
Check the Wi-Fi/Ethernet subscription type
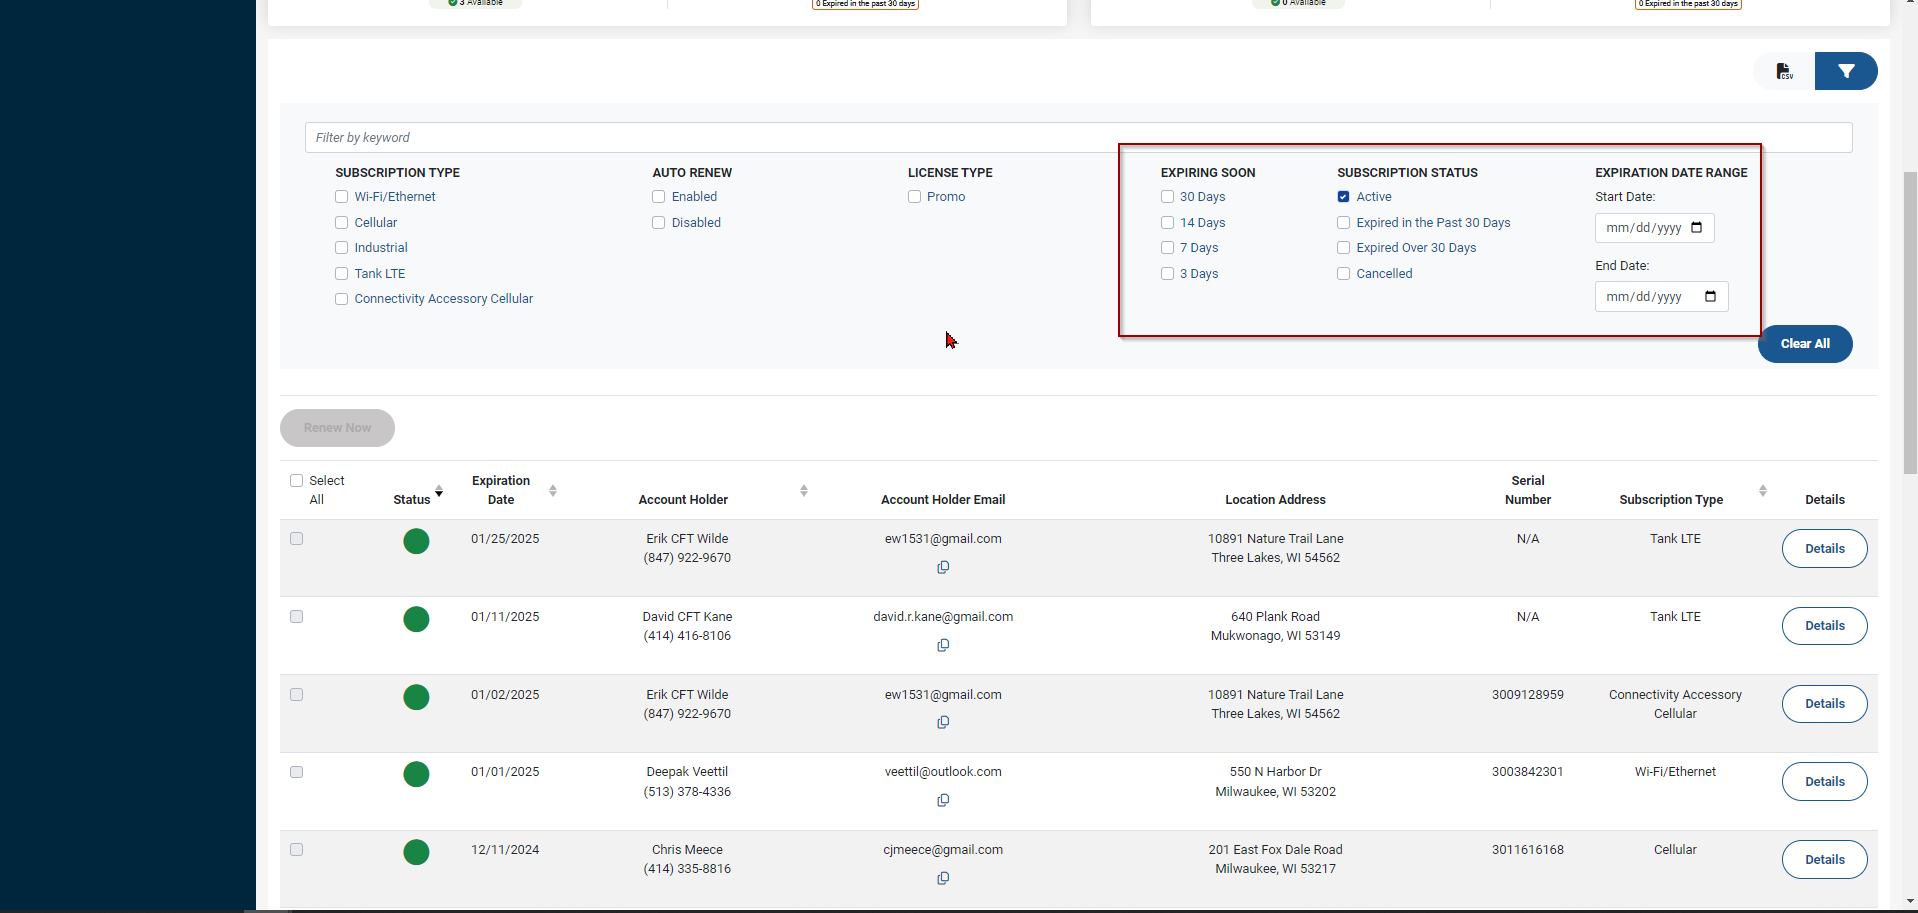click(x=342, y=197)
